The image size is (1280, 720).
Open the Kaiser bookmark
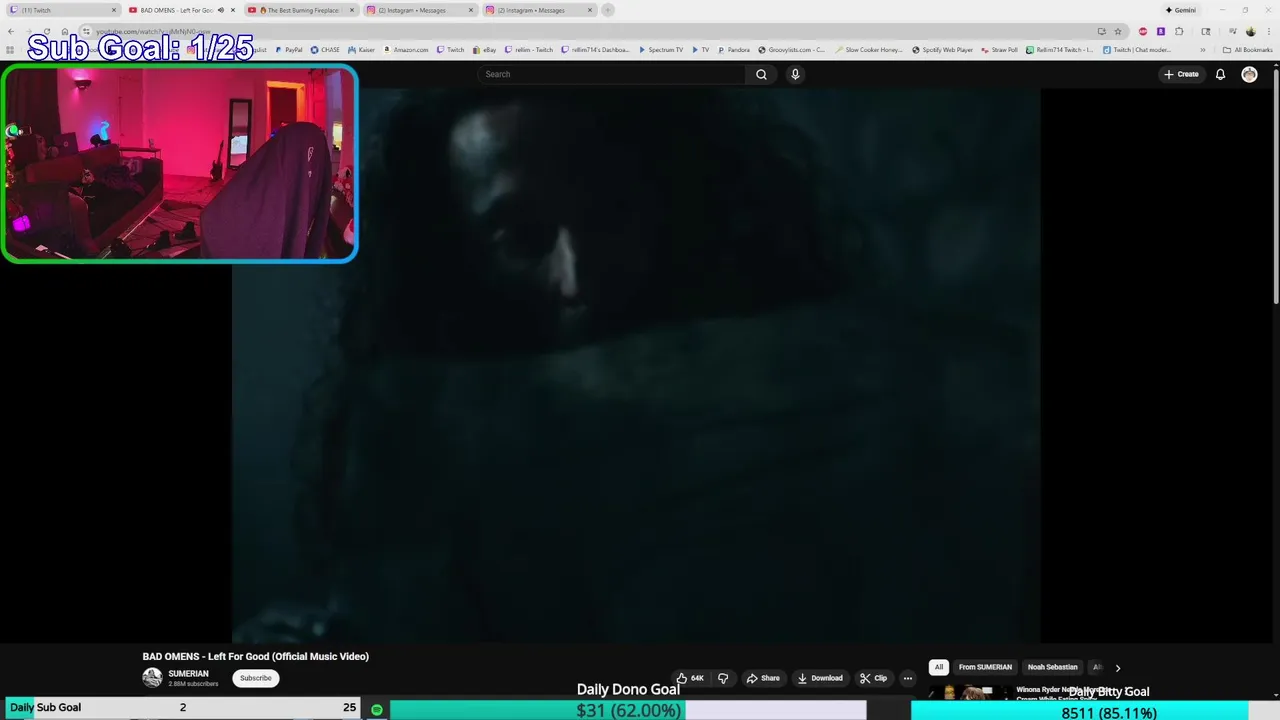click(x=362, y=50)
